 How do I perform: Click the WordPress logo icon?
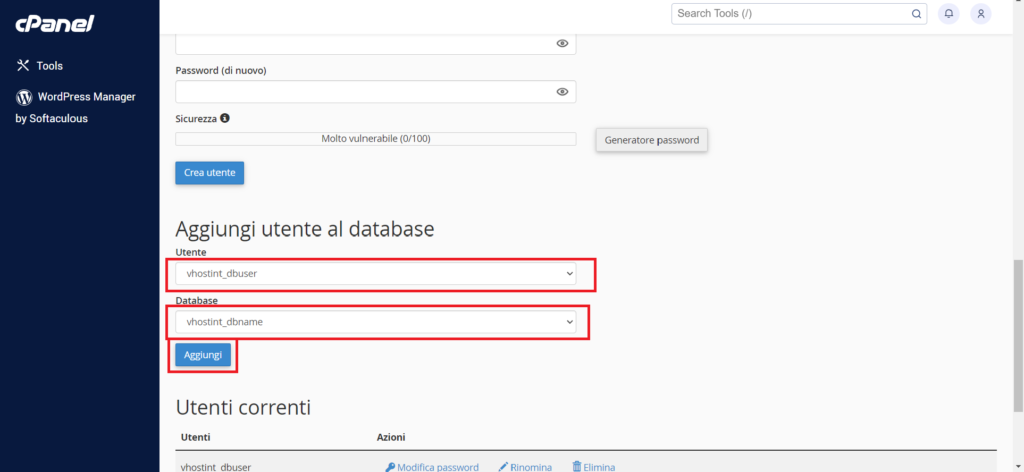pyautogui.click(x=24, y=97)
